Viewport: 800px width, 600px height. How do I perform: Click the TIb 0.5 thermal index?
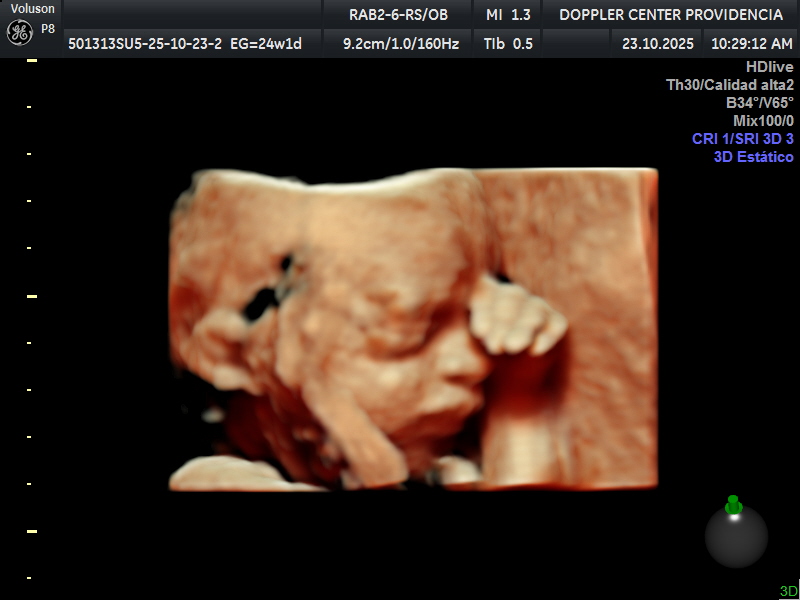point(508,43)
